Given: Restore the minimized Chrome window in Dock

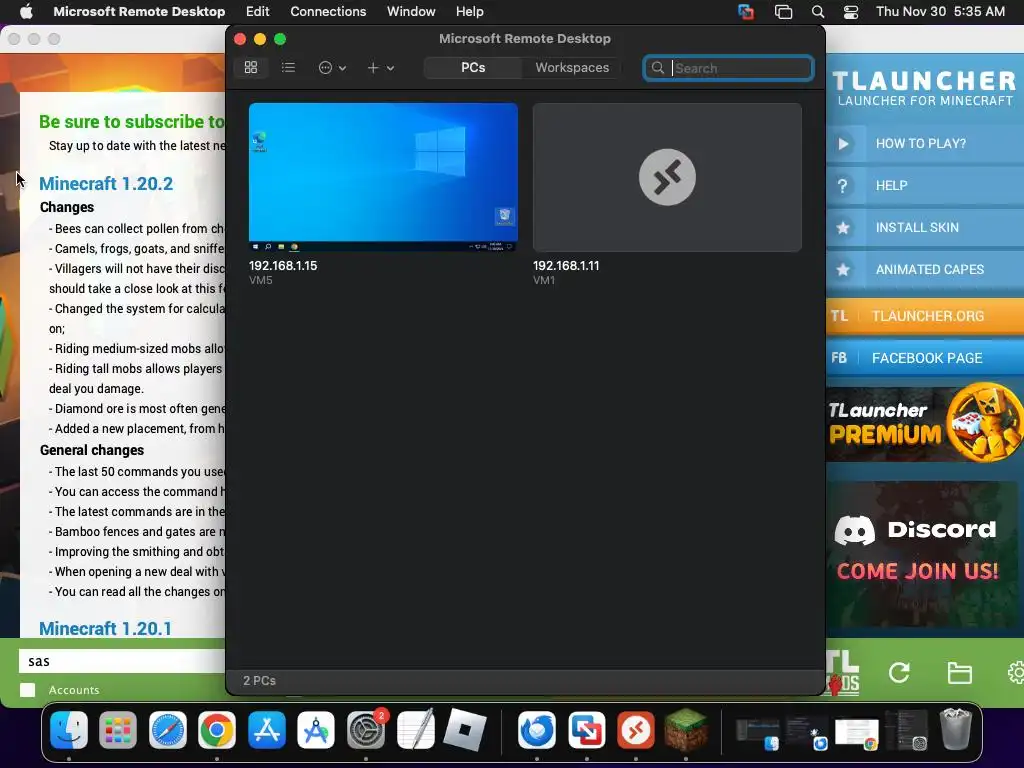Looking at the screenshot, I should [856, 733].
